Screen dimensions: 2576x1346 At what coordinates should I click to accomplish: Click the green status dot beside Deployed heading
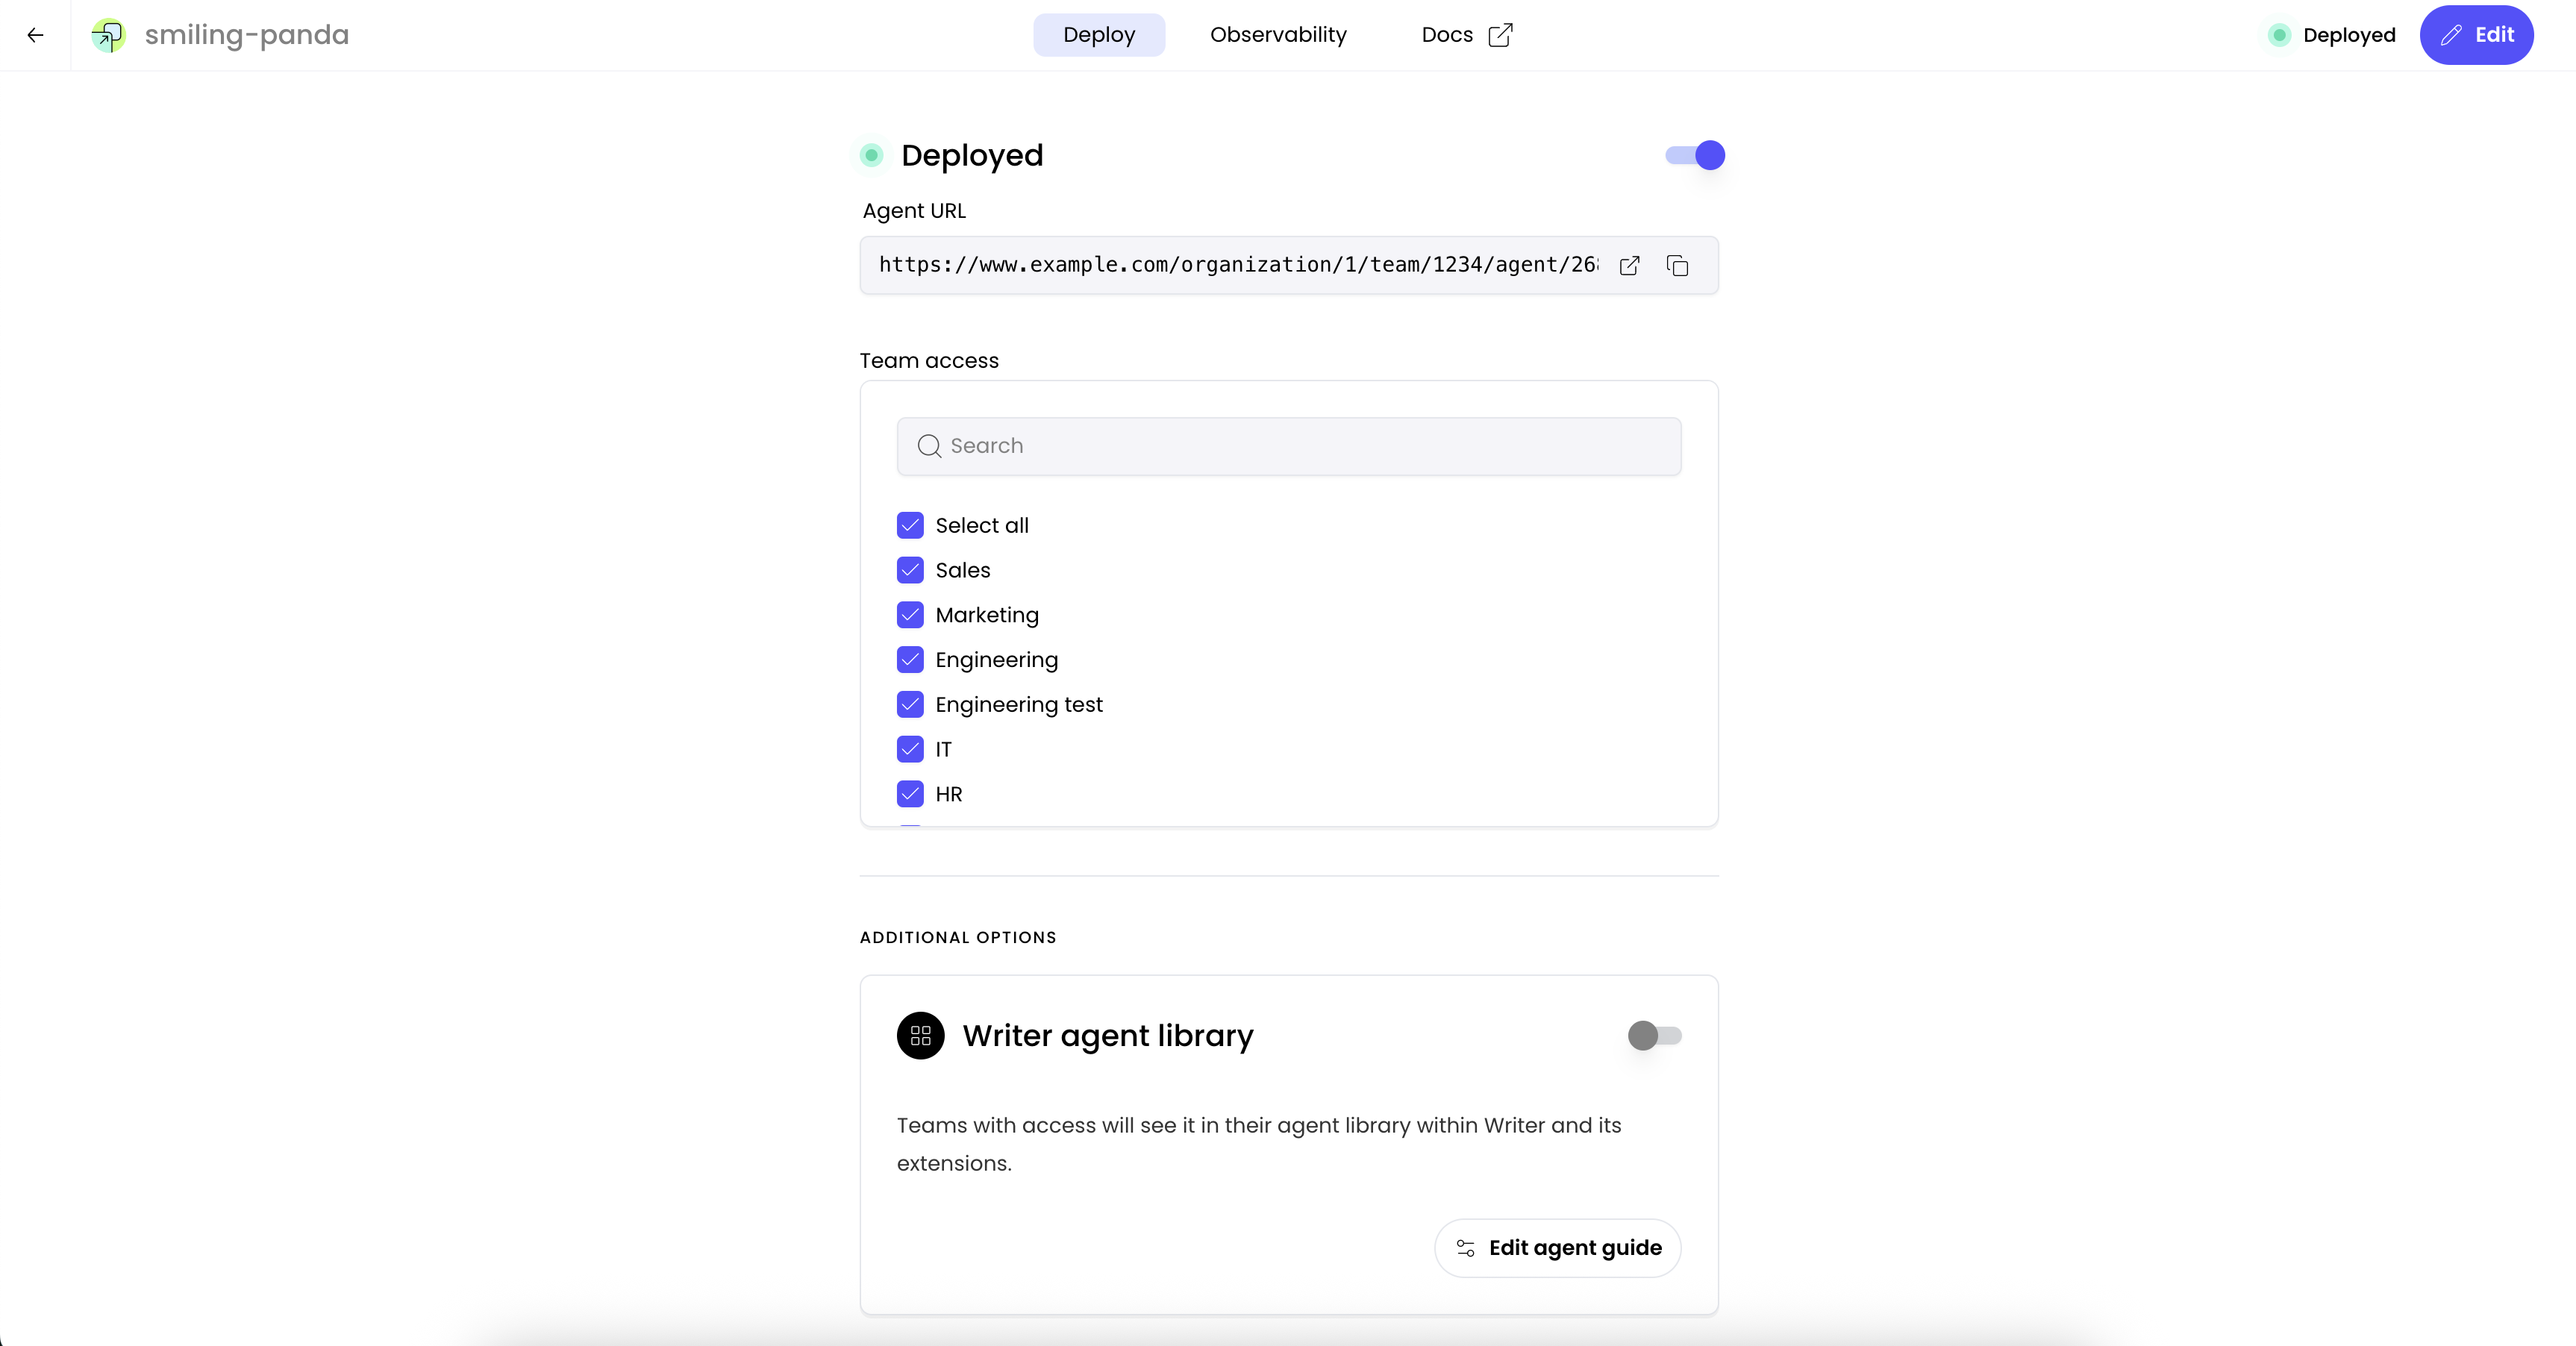[871, 155]
